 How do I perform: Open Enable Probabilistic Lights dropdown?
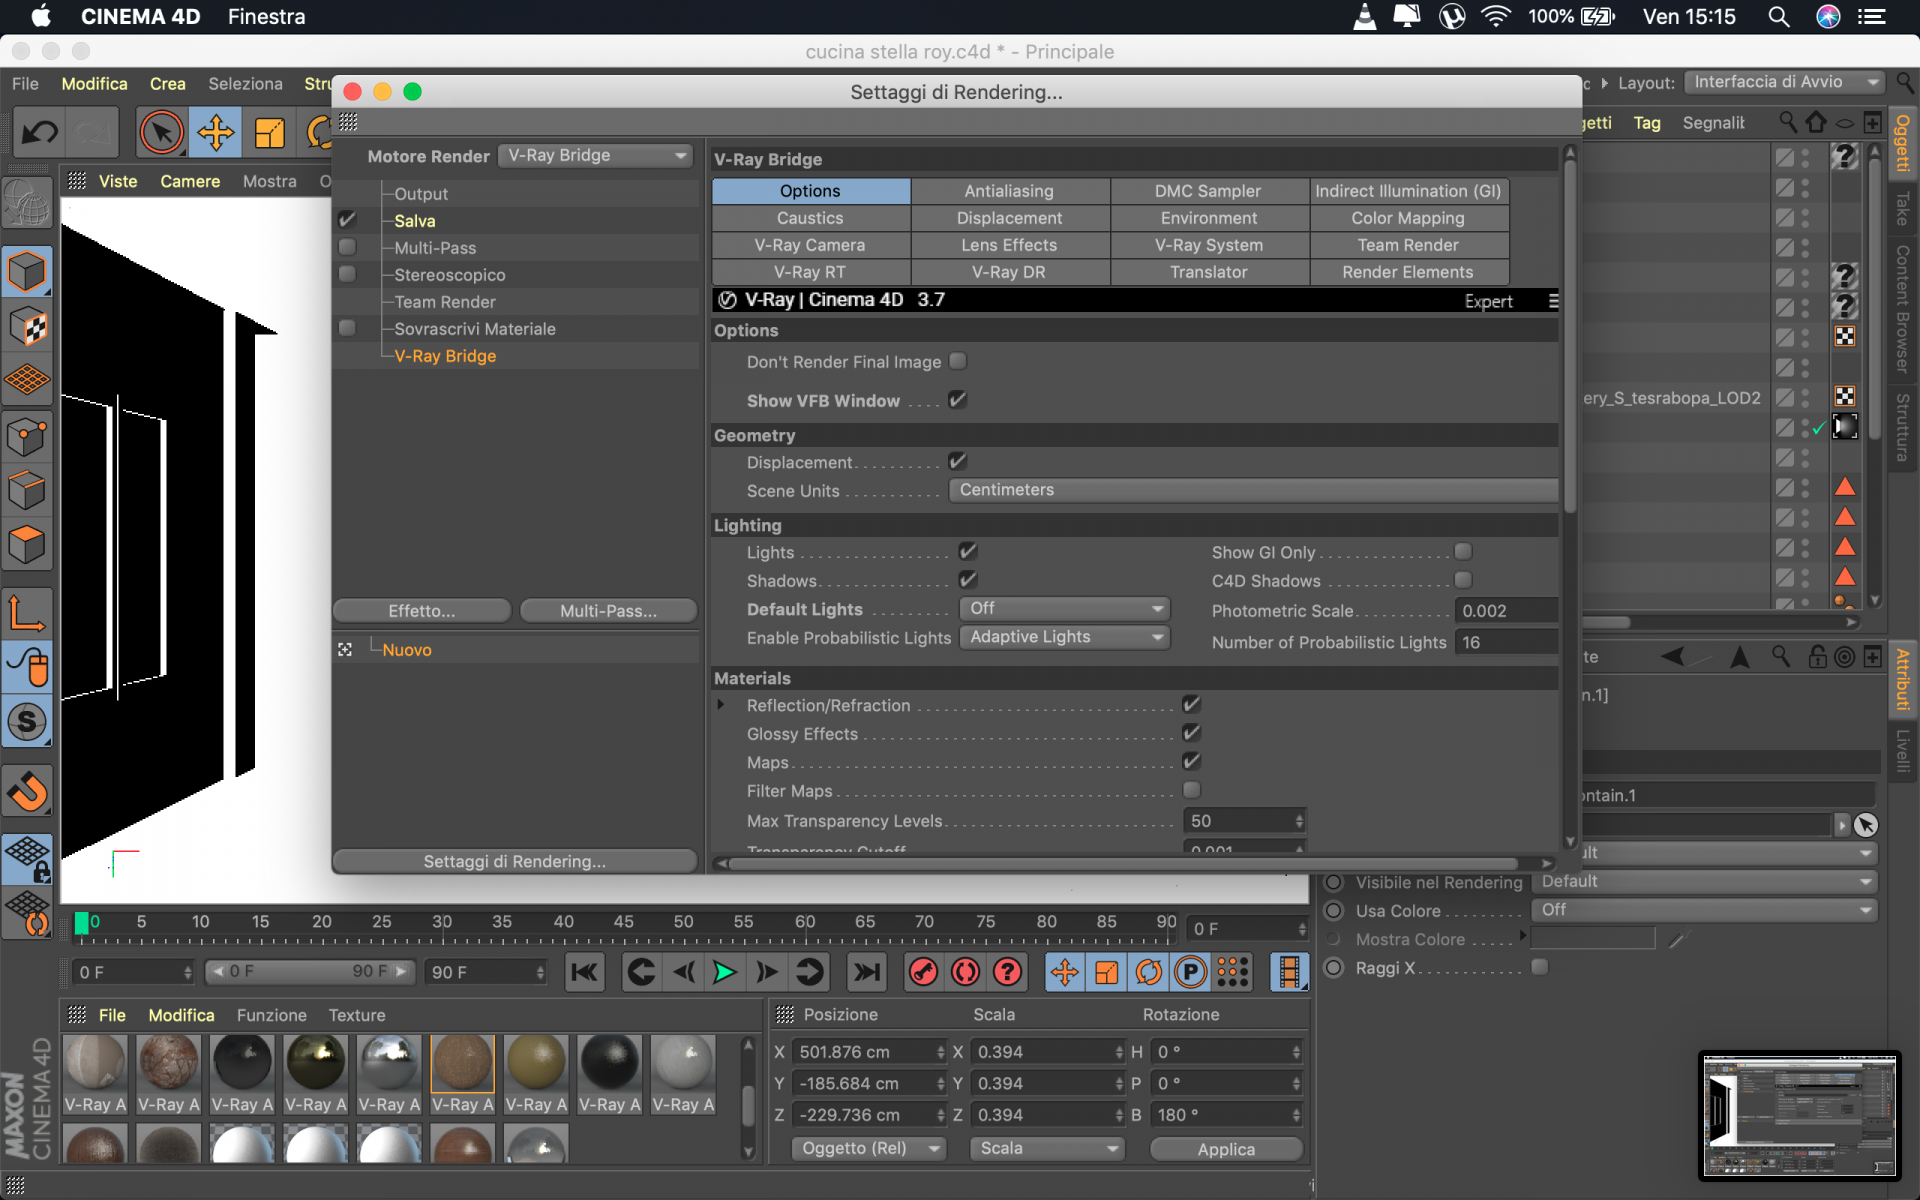pos(1066,636)
